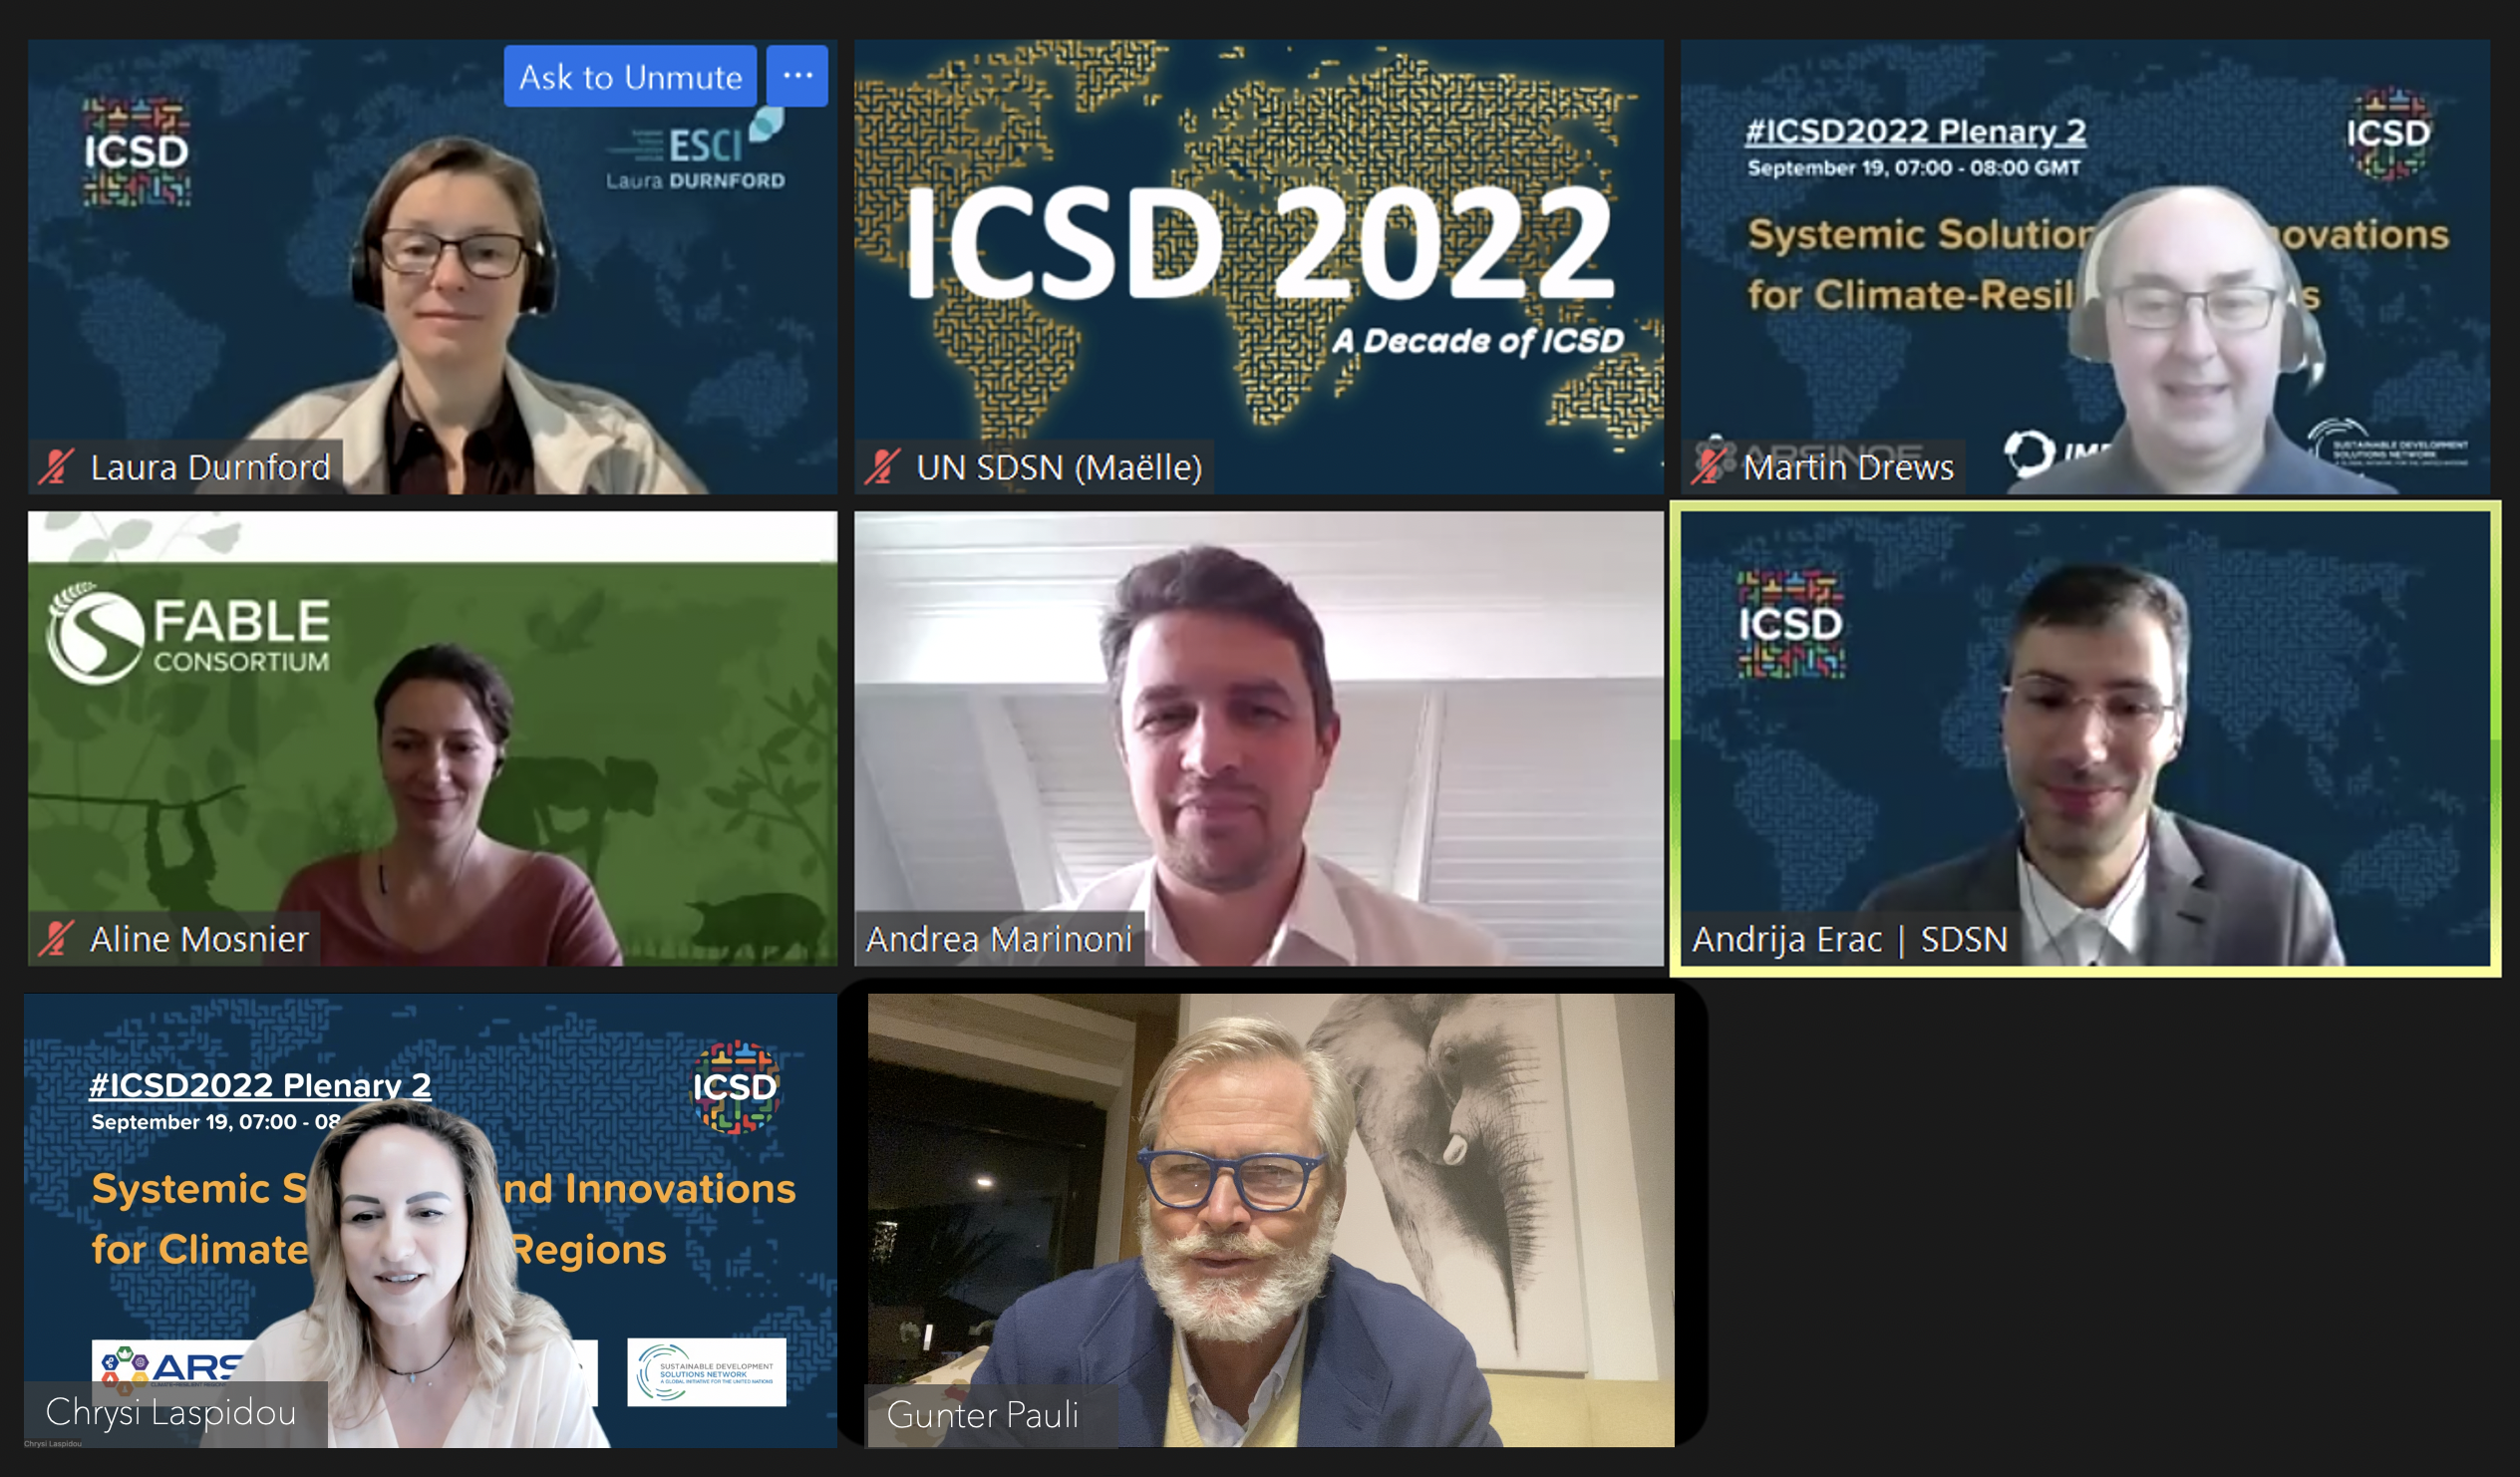
Task: Click Laura Durnford's muted microphone icon
Action: [x=56, y=467]
